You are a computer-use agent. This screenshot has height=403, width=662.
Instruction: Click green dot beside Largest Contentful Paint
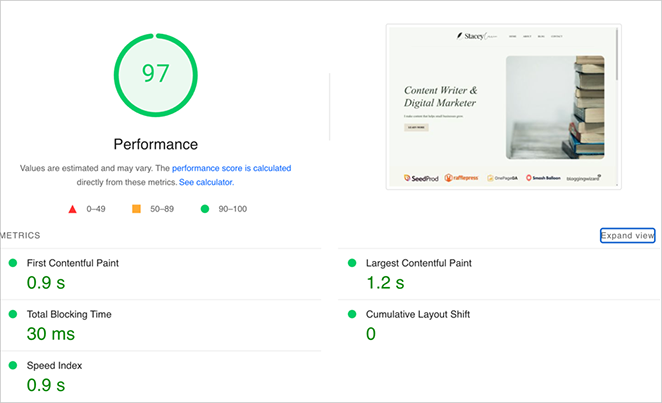click(x=352, y=263)
